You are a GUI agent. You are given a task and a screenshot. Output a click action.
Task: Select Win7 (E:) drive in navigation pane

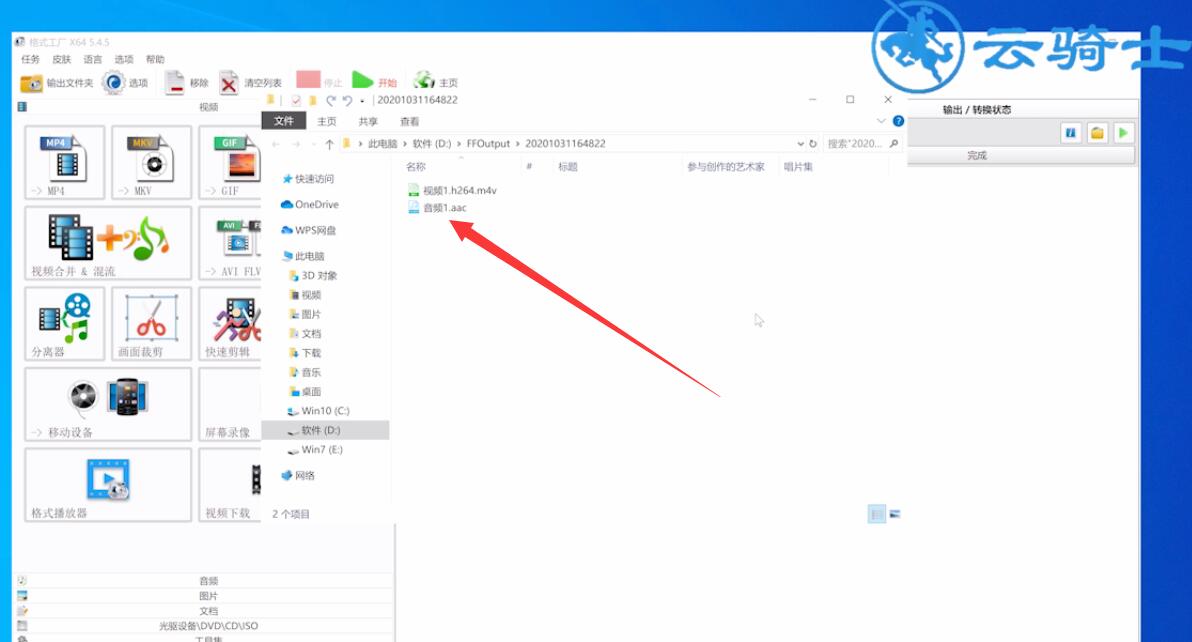point(315,450)
